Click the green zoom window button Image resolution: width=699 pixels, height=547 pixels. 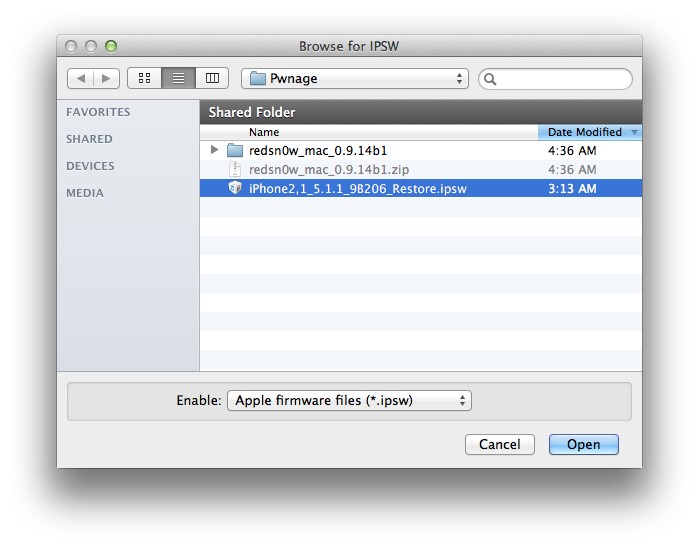point(111,46)
